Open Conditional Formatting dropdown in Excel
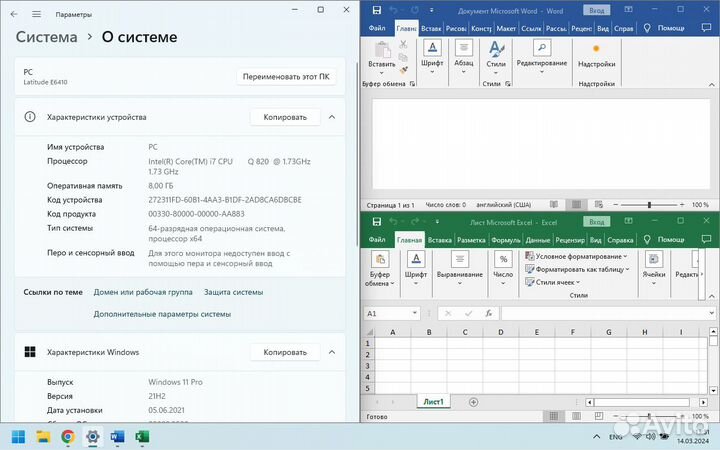Screen dimensions: 720x450 pyautogui.click(x=576, y=256)
